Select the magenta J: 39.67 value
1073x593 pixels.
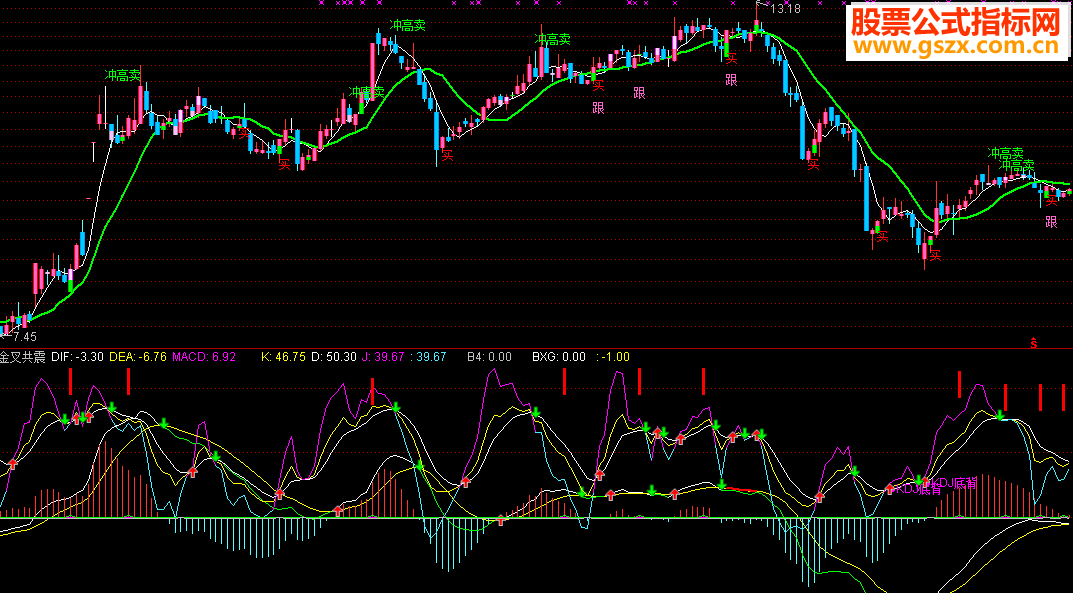pyautogui.click(x=383, y=356)
